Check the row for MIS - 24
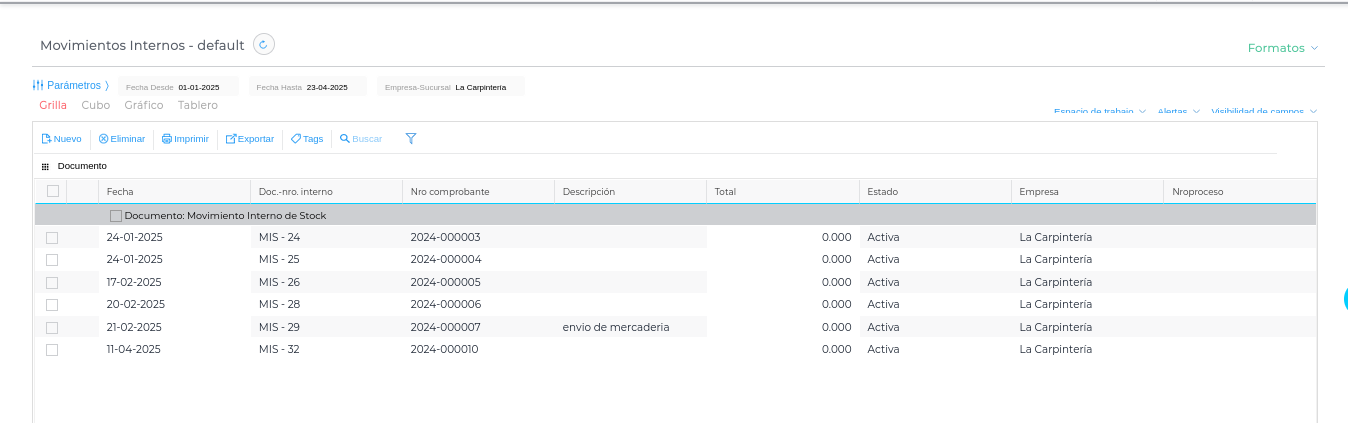 click(x=52, y=237)
